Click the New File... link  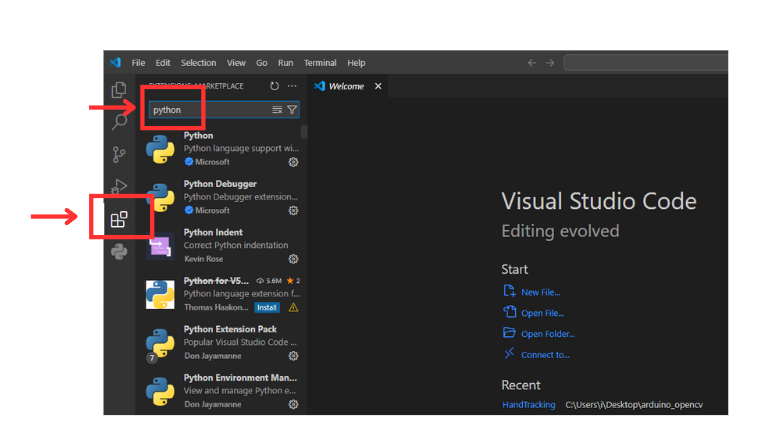pos(540,293)
